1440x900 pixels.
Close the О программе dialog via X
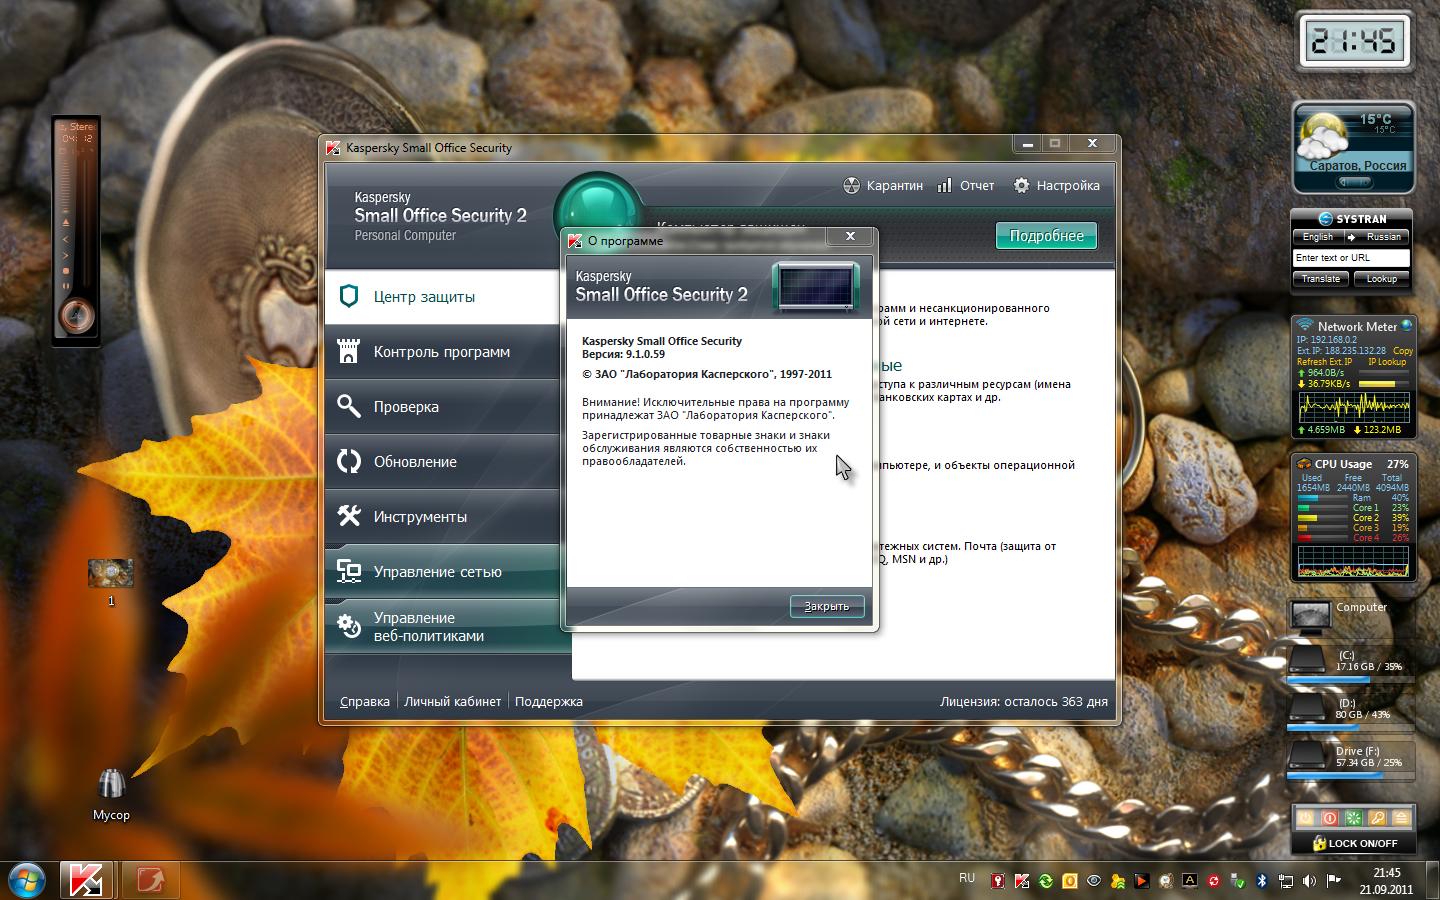850,237
